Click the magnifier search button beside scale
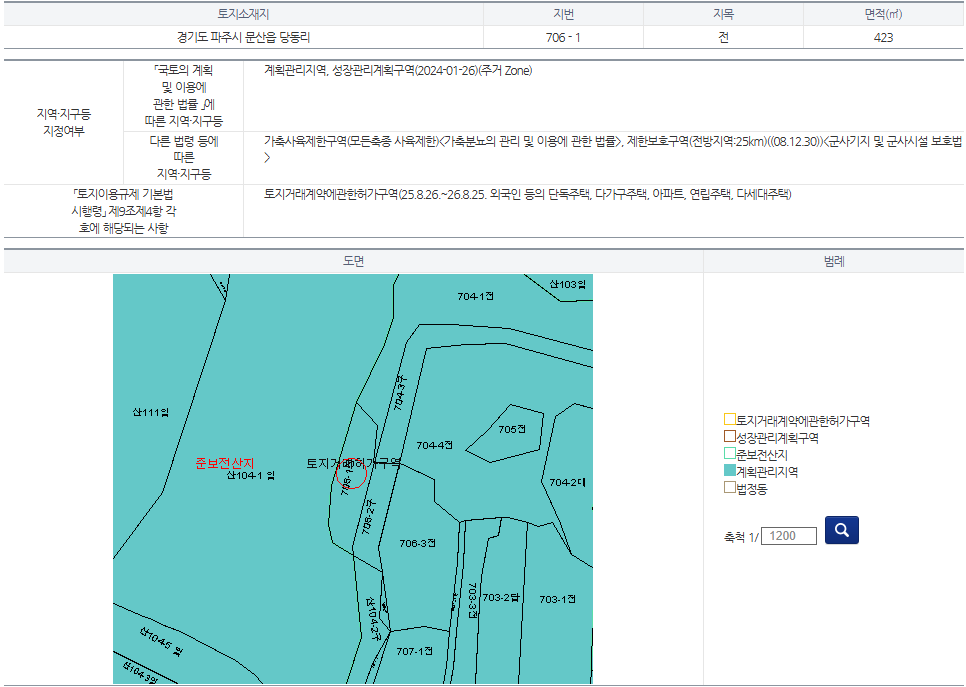966x687 pixels. point(841,530)
